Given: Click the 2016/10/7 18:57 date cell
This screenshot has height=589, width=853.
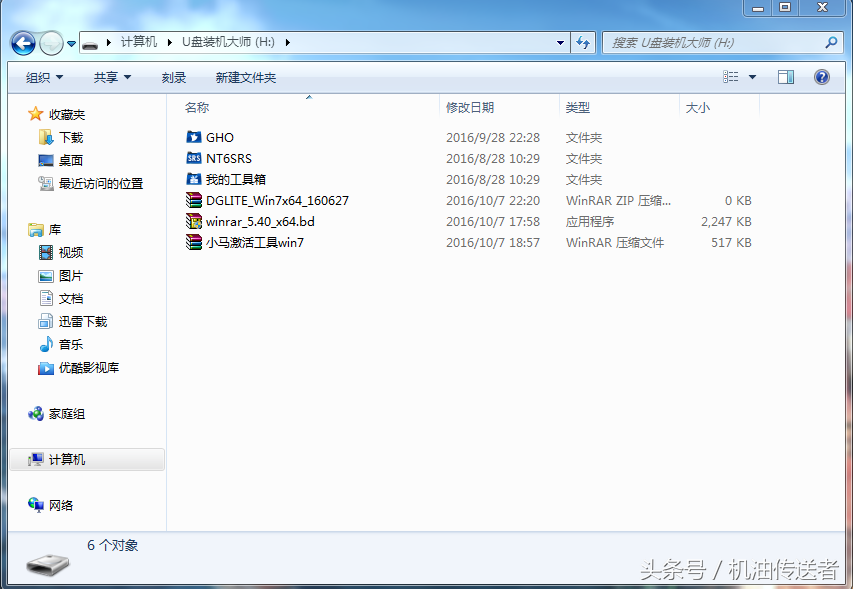Looking at the screenshot, I should click(493, 243).
